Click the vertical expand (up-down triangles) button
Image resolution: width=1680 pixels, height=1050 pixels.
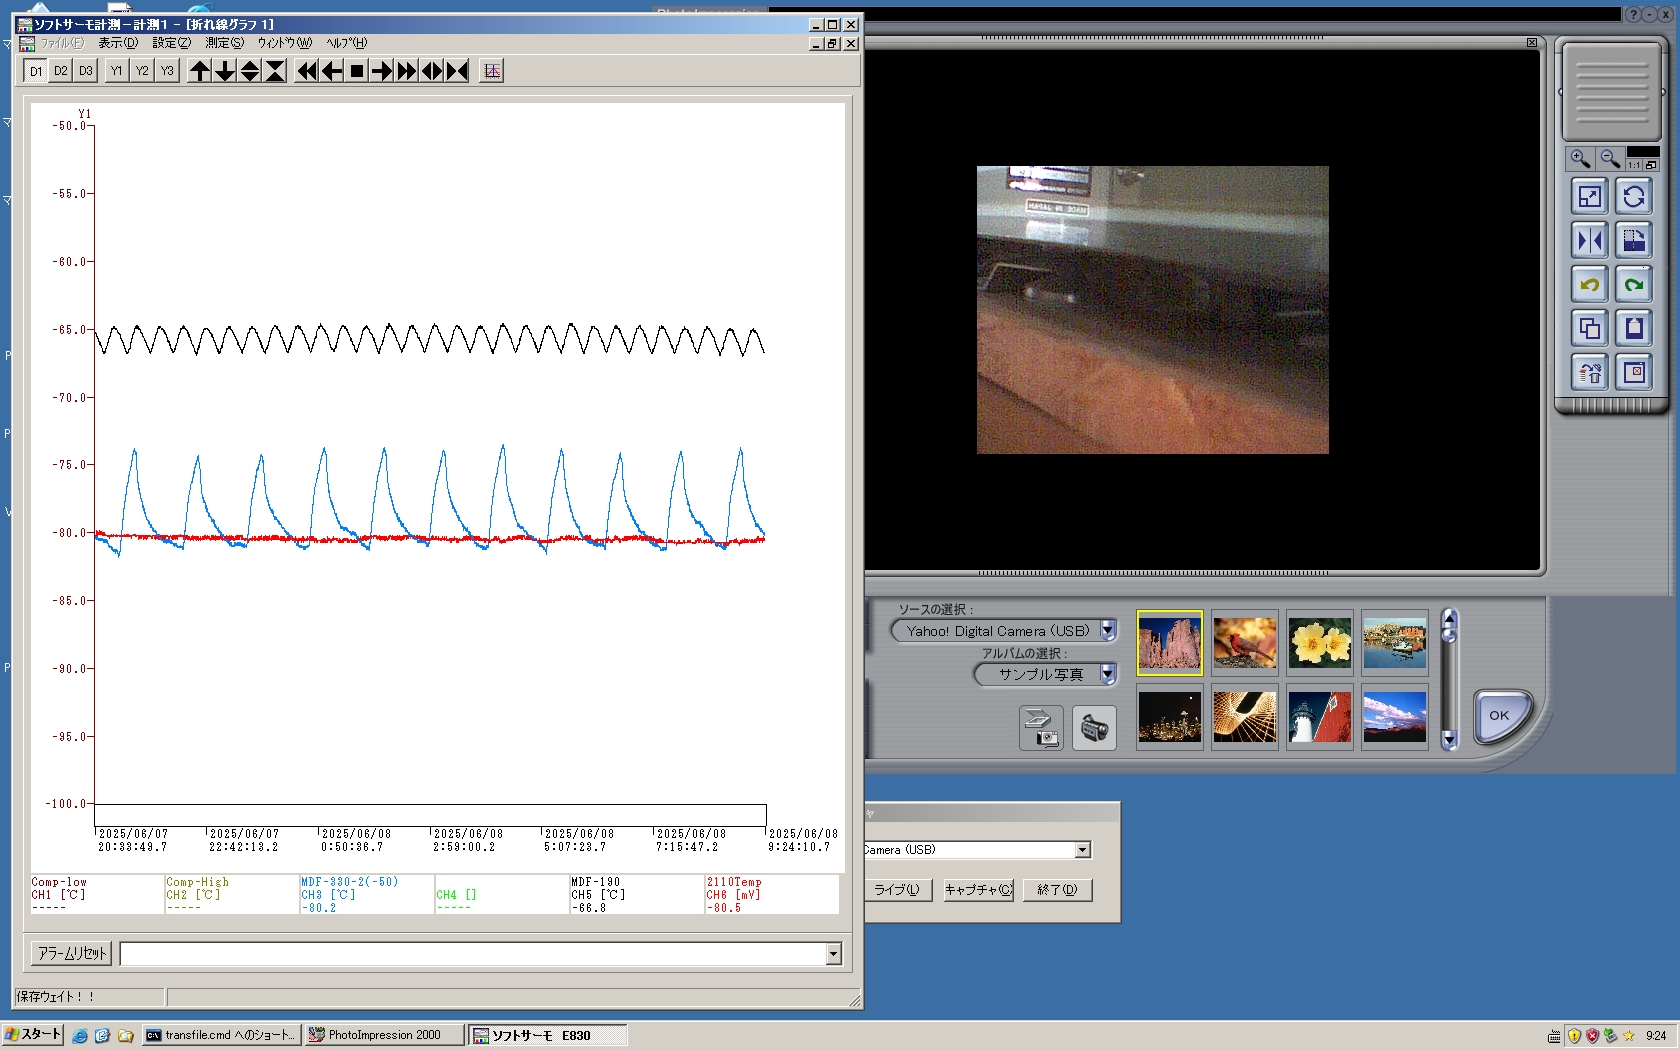click(x=250, y=71)
